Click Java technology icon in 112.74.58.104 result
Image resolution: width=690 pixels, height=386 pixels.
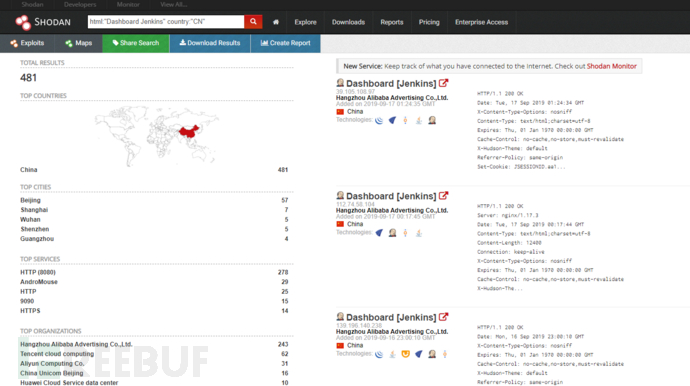pos(418,233)
